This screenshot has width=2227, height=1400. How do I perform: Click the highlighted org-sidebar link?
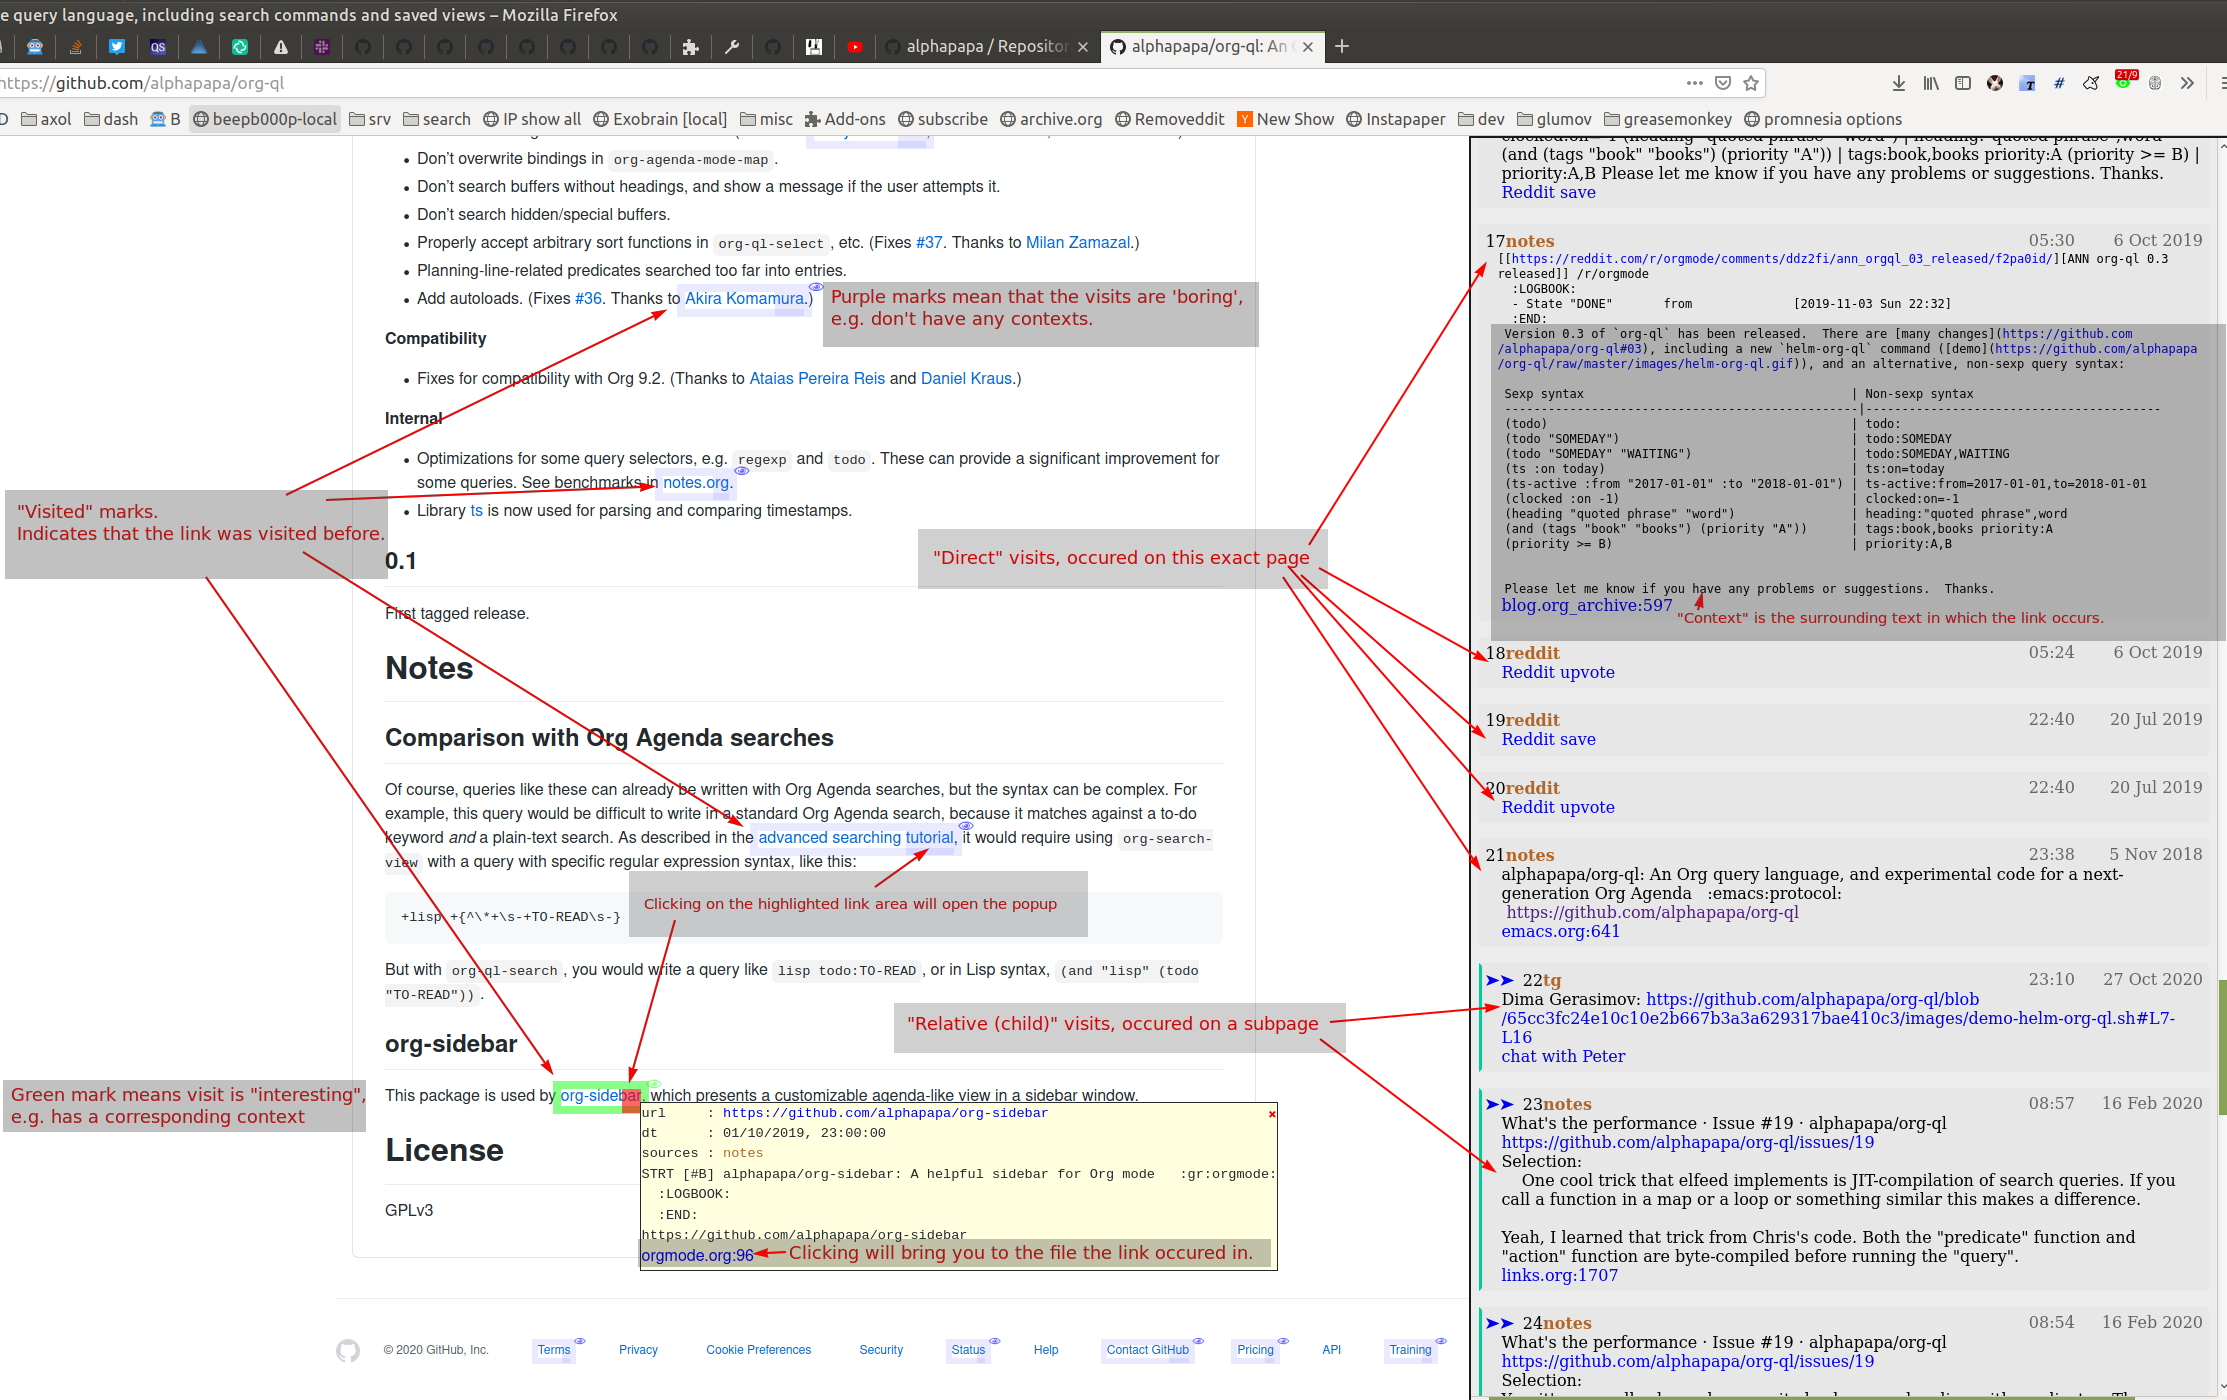click(599, 1096)
